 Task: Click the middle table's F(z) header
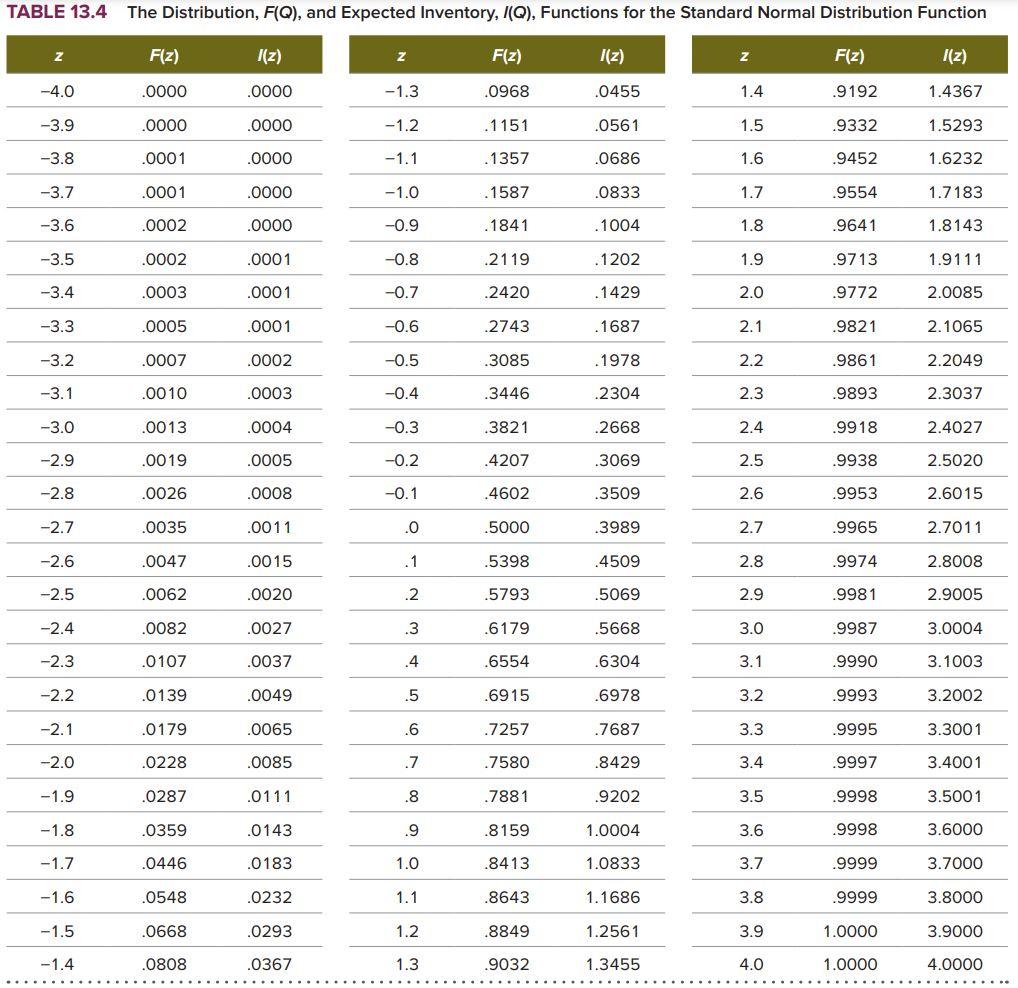click(x=506, y=55)
